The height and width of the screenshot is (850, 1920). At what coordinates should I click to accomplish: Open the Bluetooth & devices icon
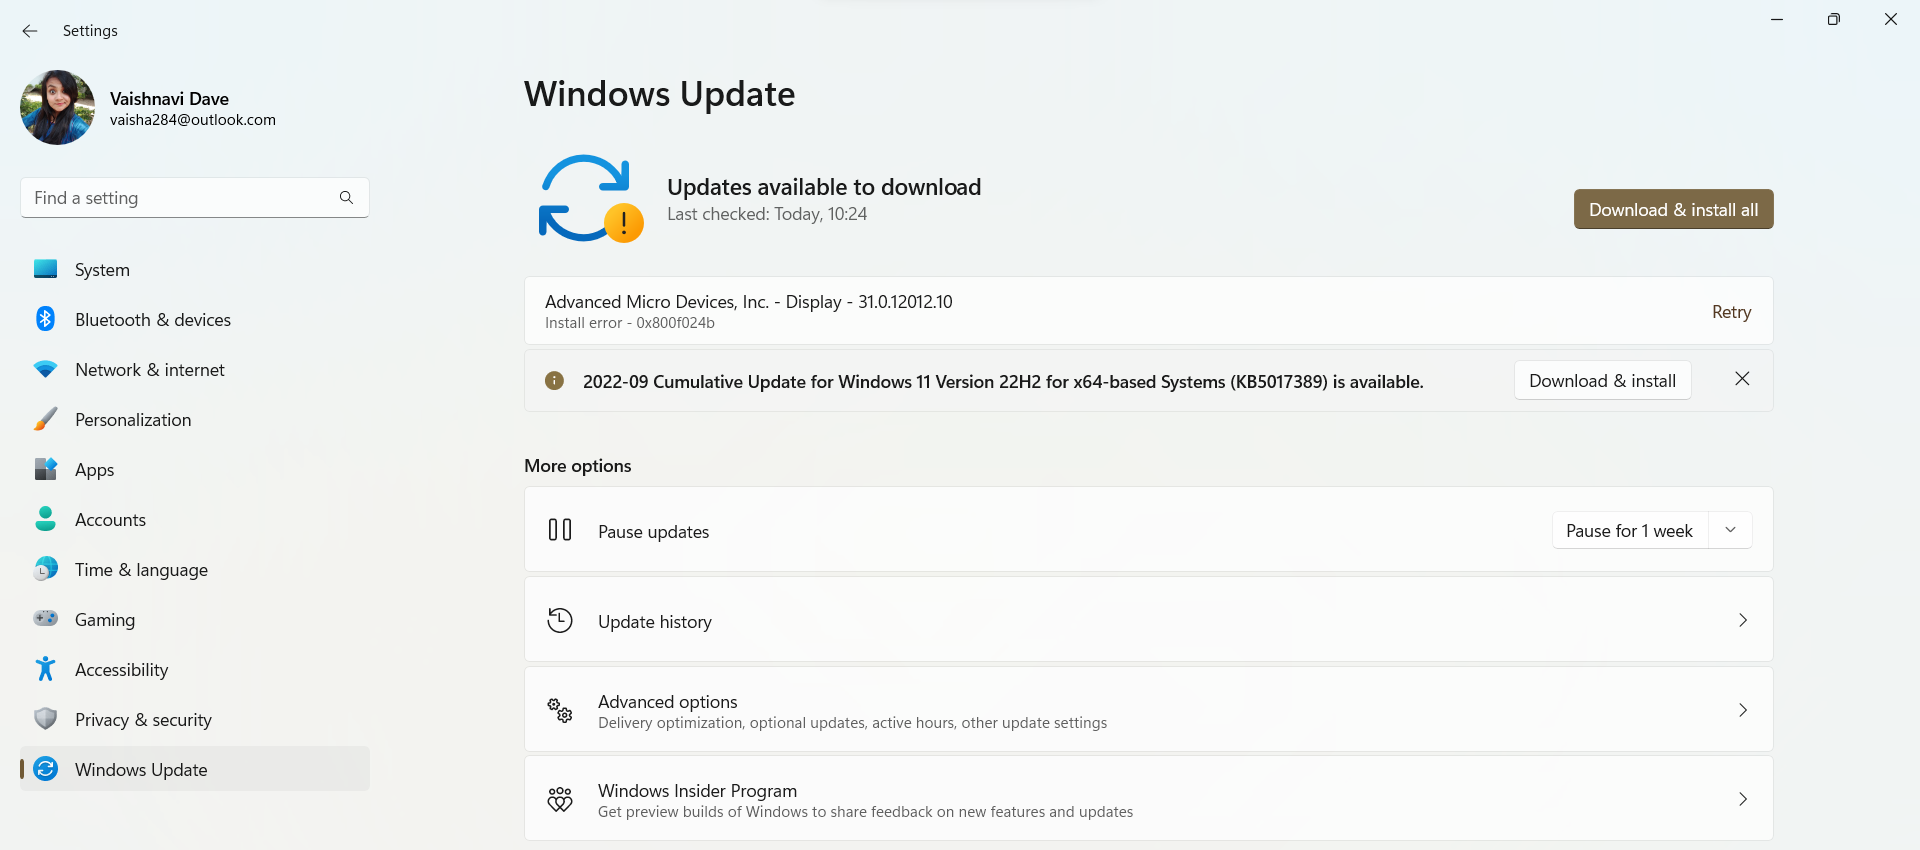[46, 319]
